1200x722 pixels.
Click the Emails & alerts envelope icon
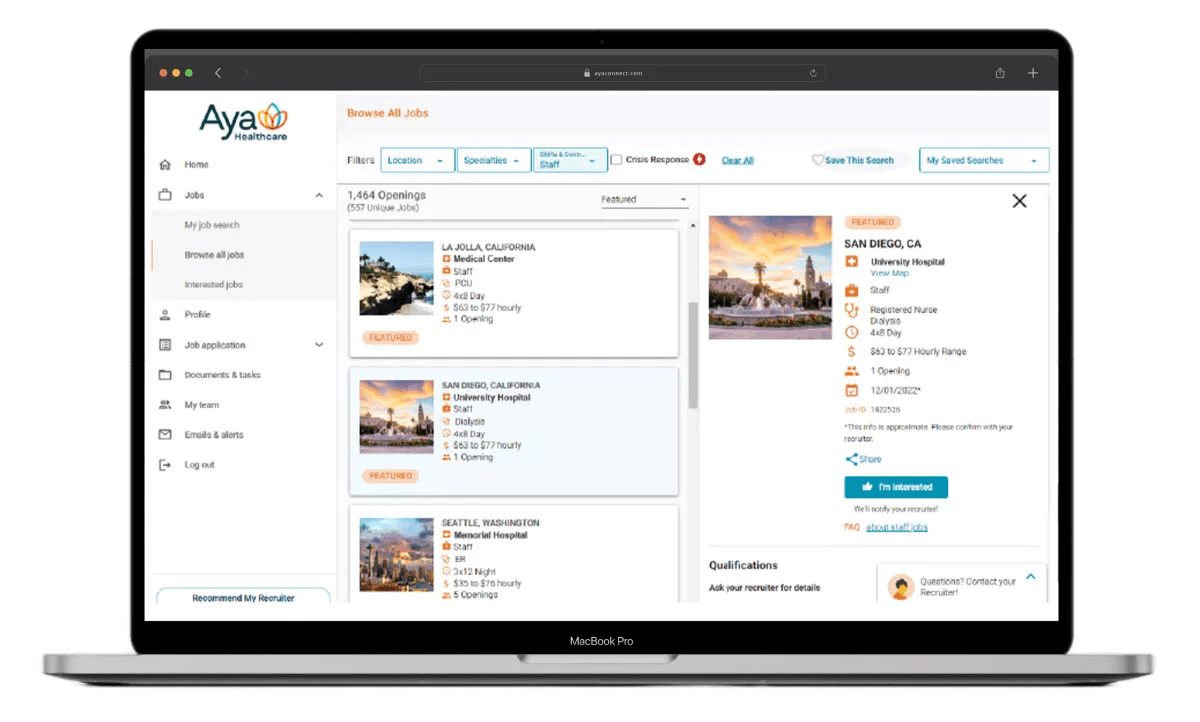pyautogui.click(x=165, y=435)
